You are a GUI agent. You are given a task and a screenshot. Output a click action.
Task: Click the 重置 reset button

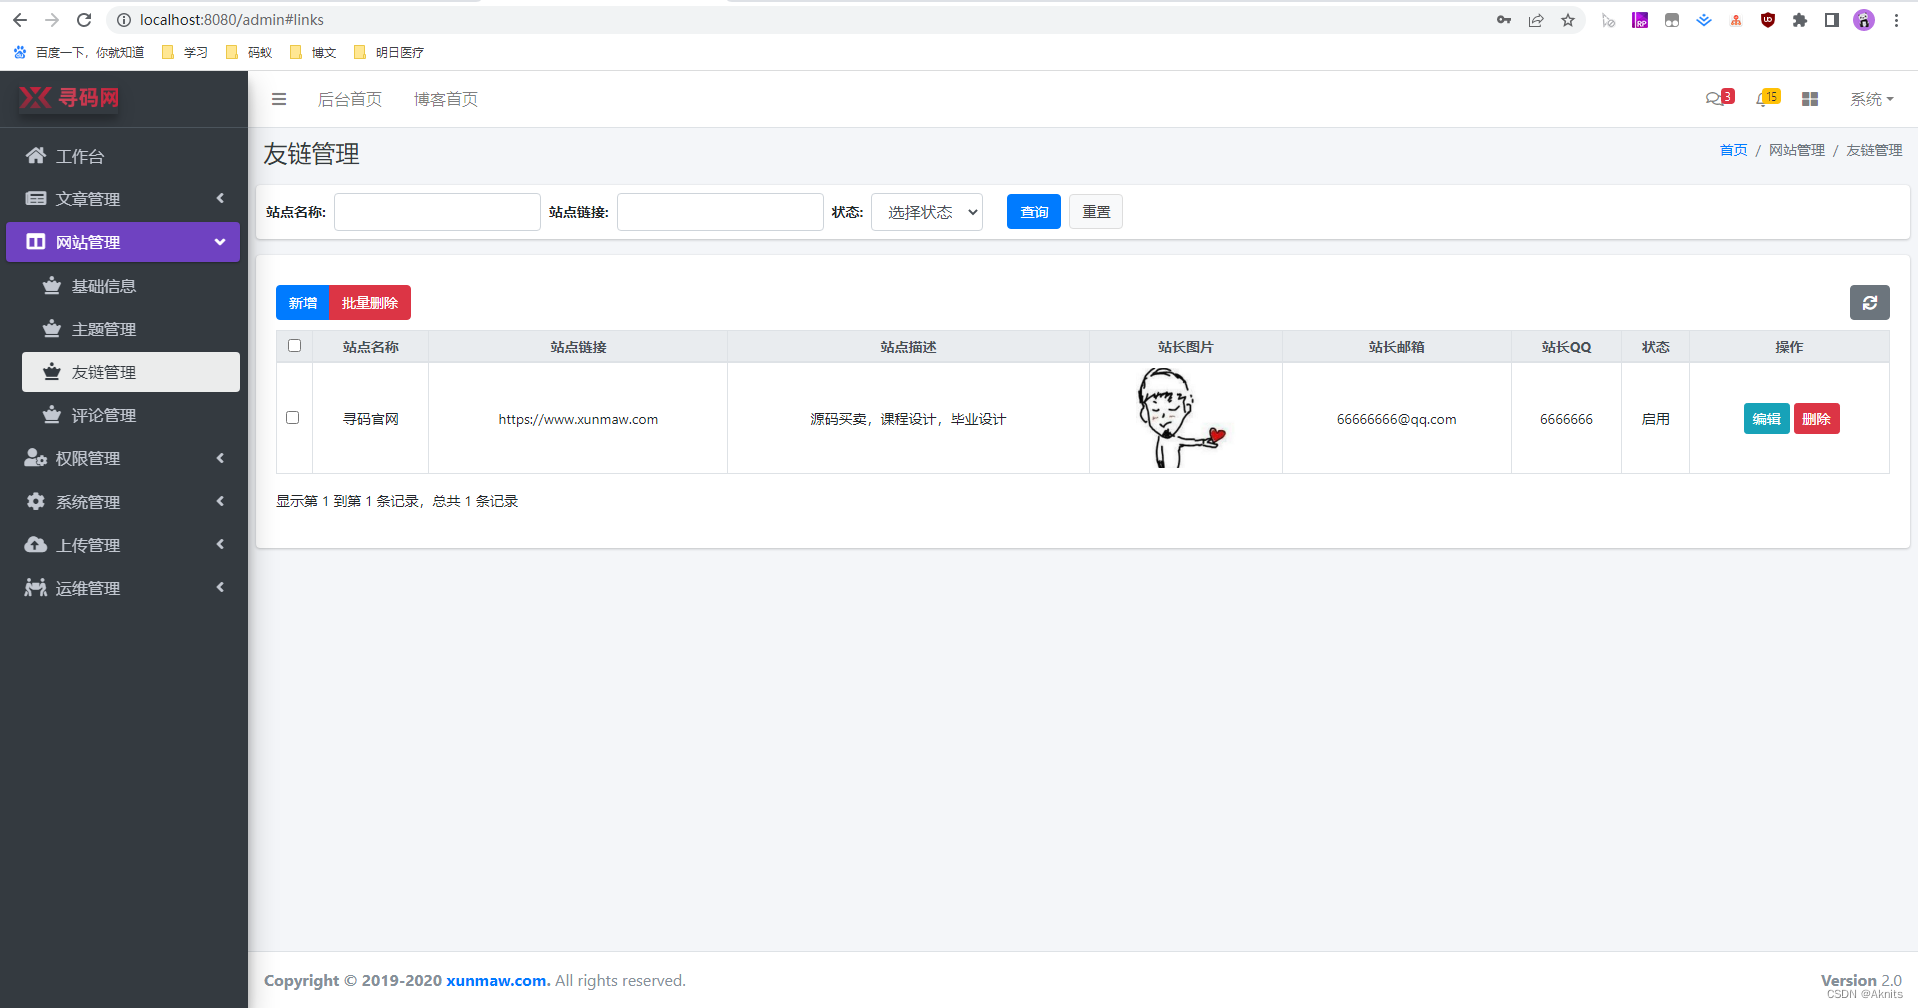[1096, 212]
